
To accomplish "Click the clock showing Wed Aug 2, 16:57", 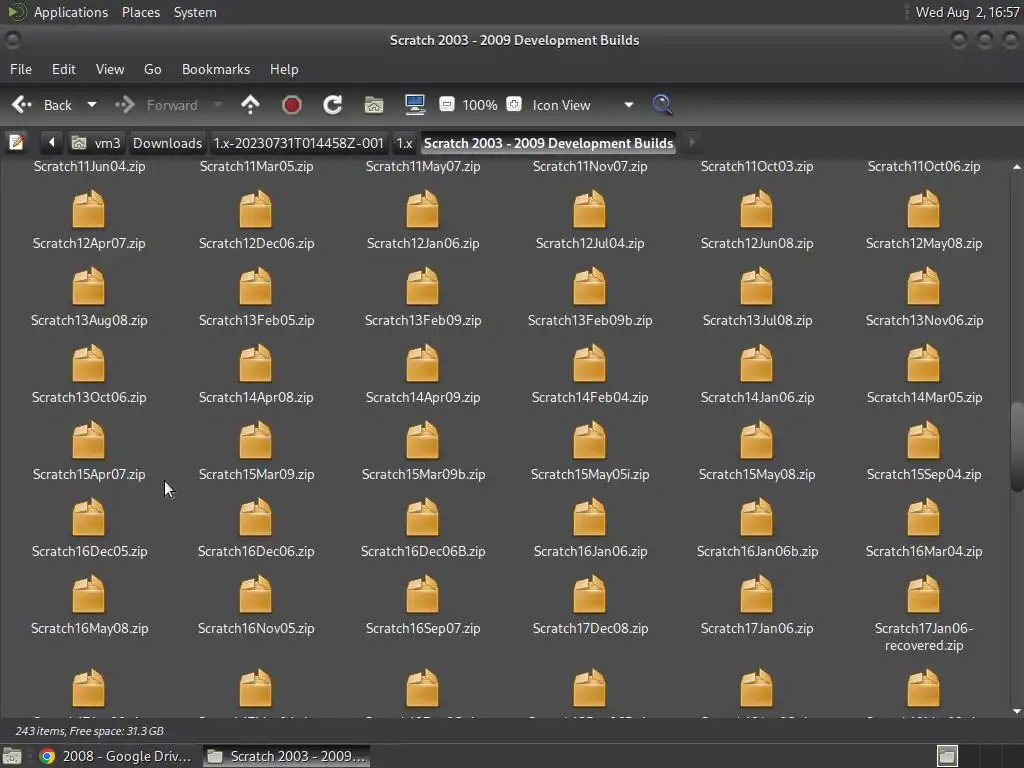I will (x=967, y=12).
